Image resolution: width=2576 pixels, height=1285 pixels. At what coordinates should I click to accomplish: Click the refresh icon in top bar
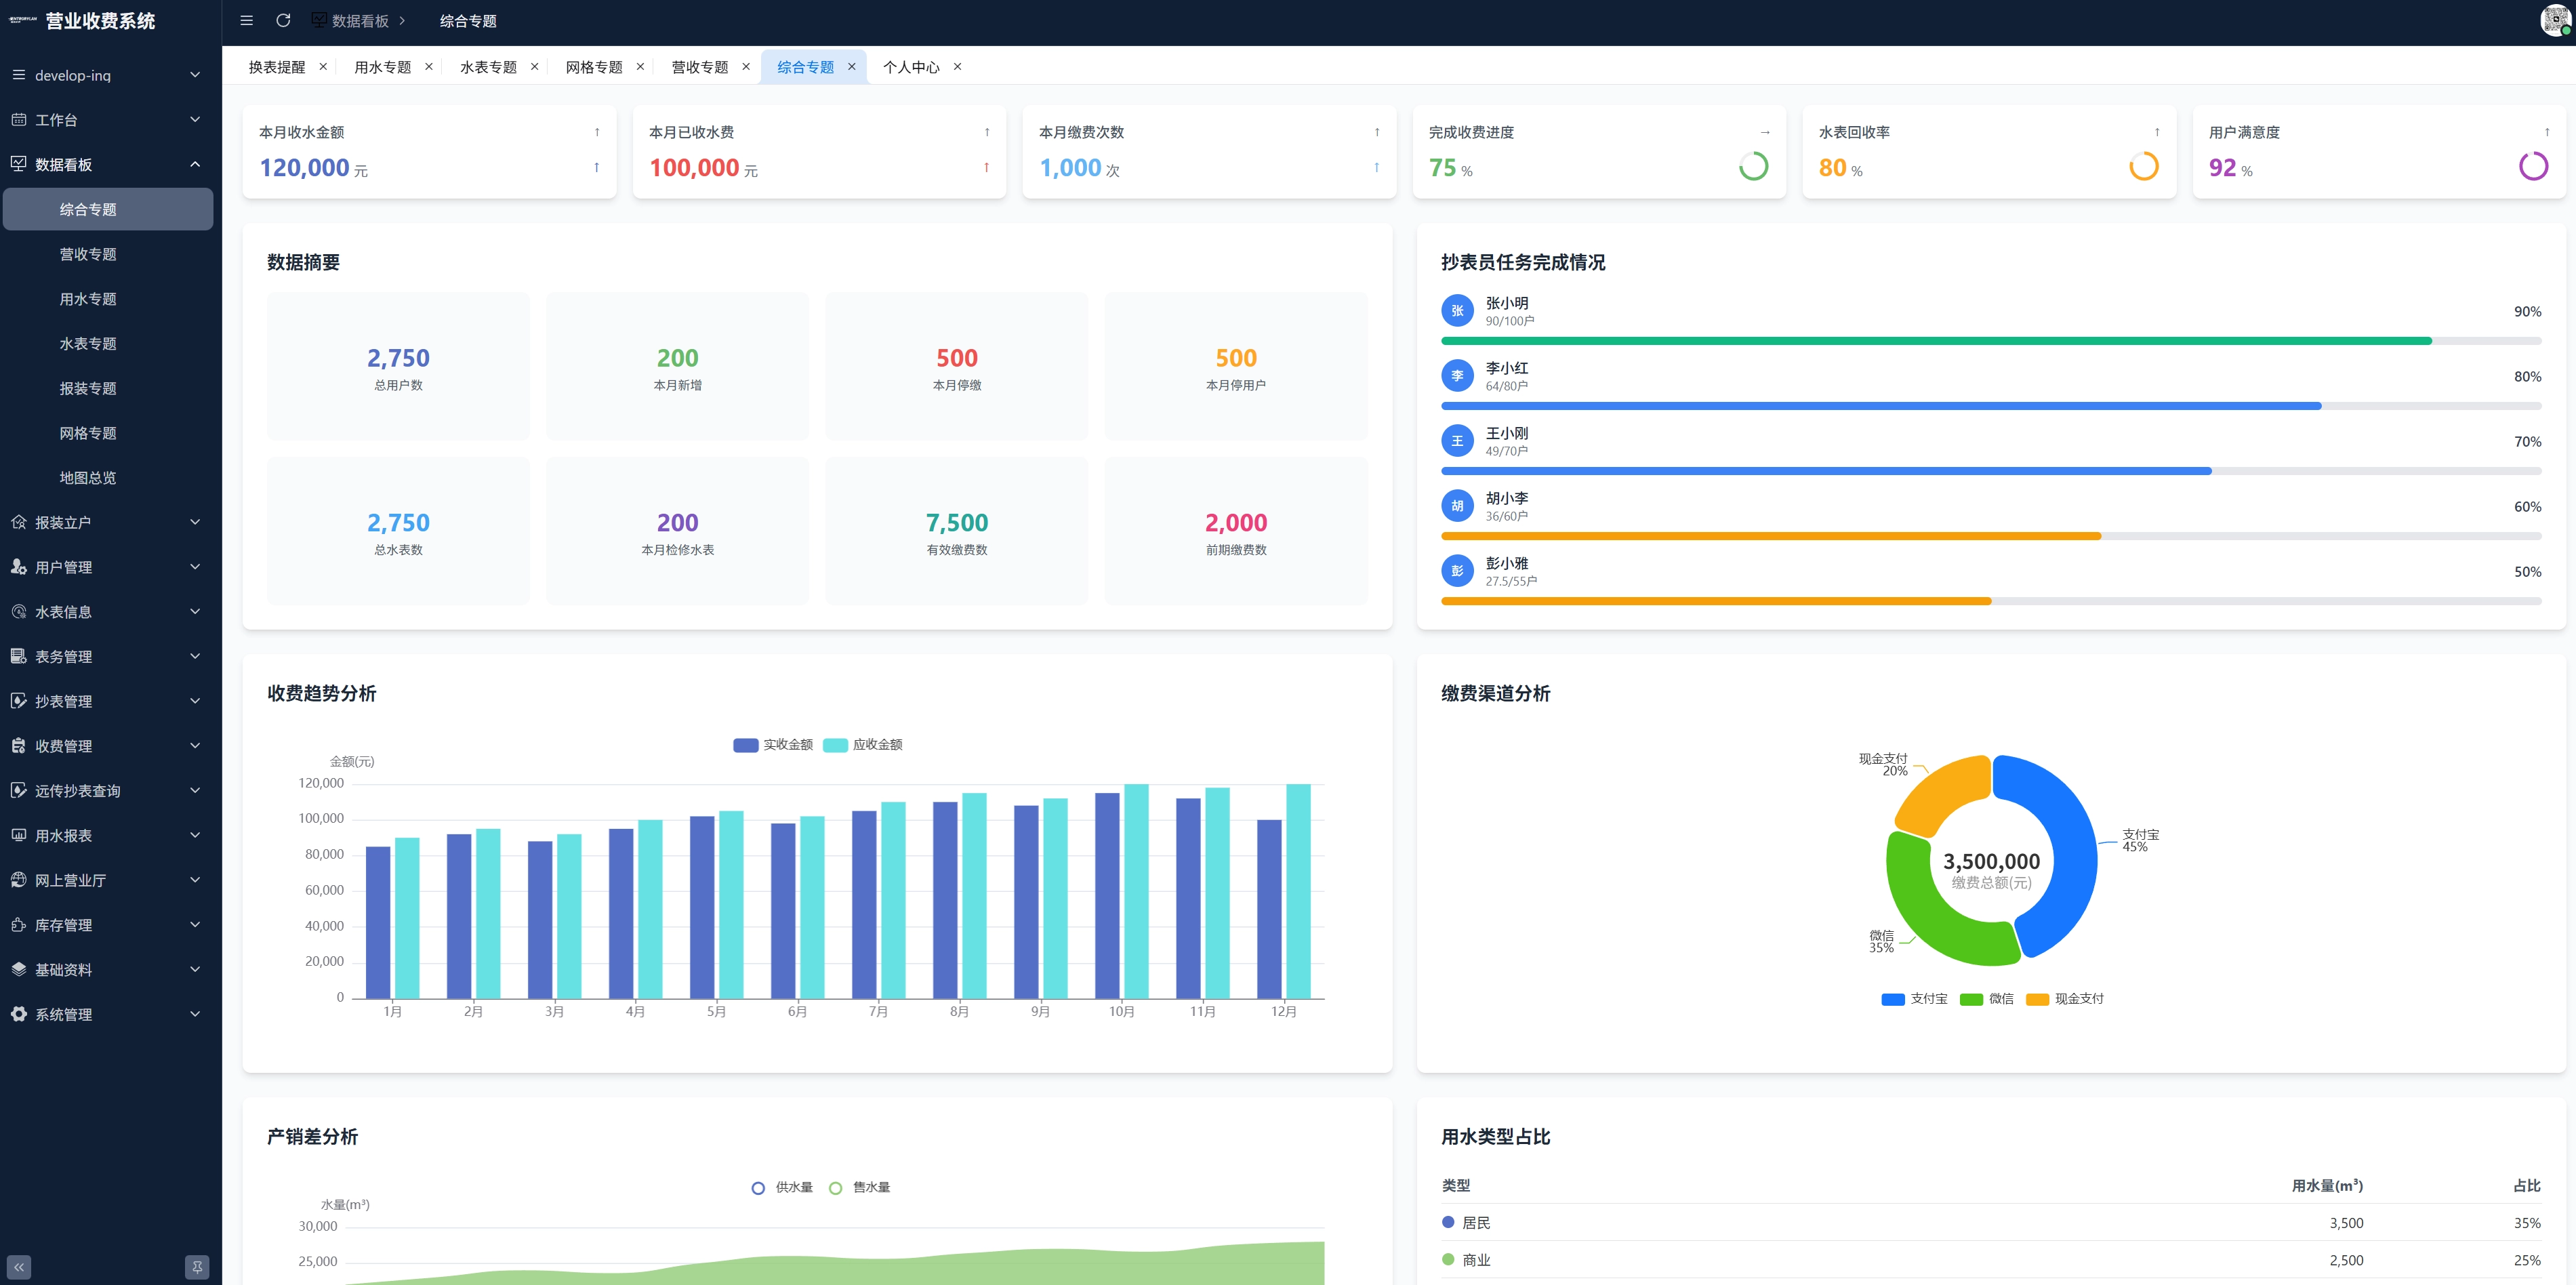point(283,21)
